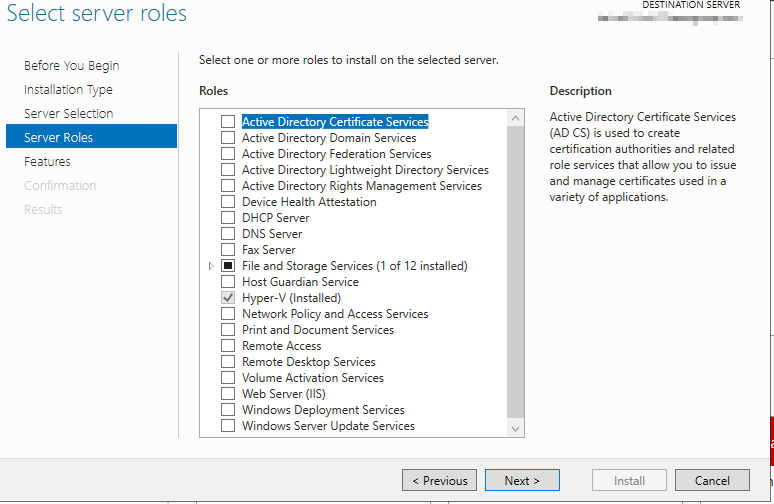Select the Active Directory Certificate Services label
Viewport: 774px width, 504px height.
[335, 121]
